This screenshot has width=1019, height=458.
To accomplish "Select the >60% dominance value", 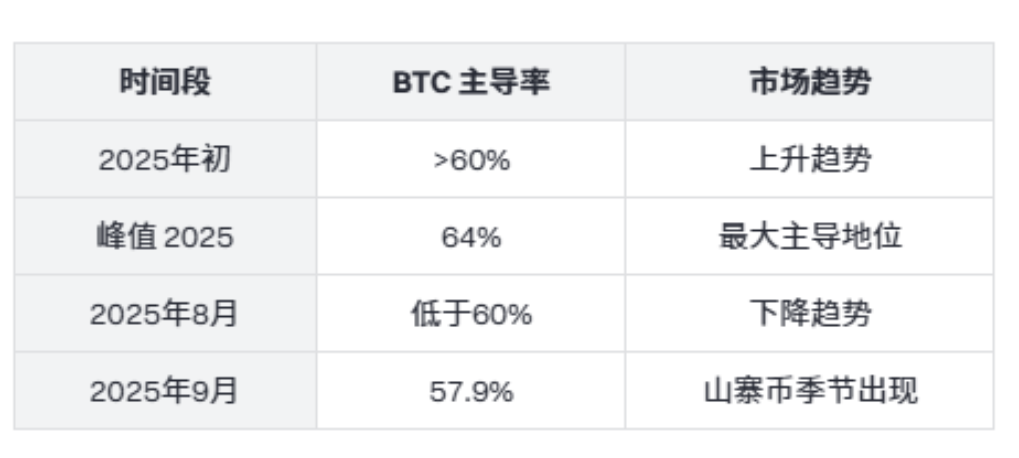I will [x=471, y=160].
